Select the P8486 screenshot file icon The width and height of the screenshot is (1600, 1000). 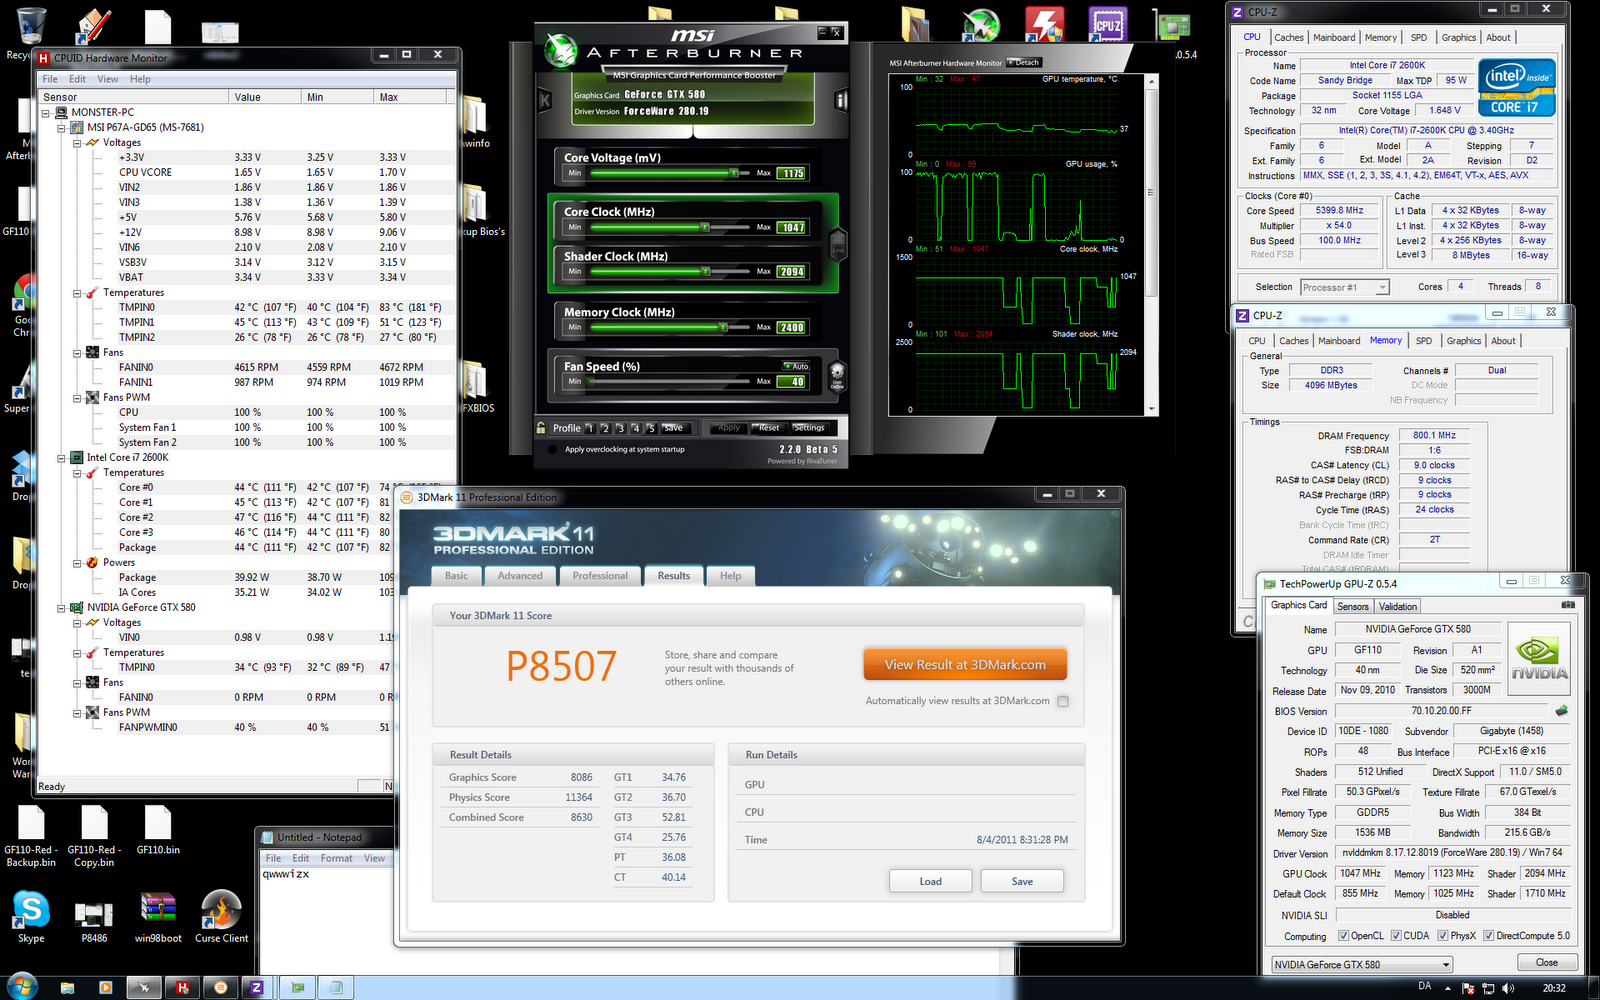(x=94, y=920)
